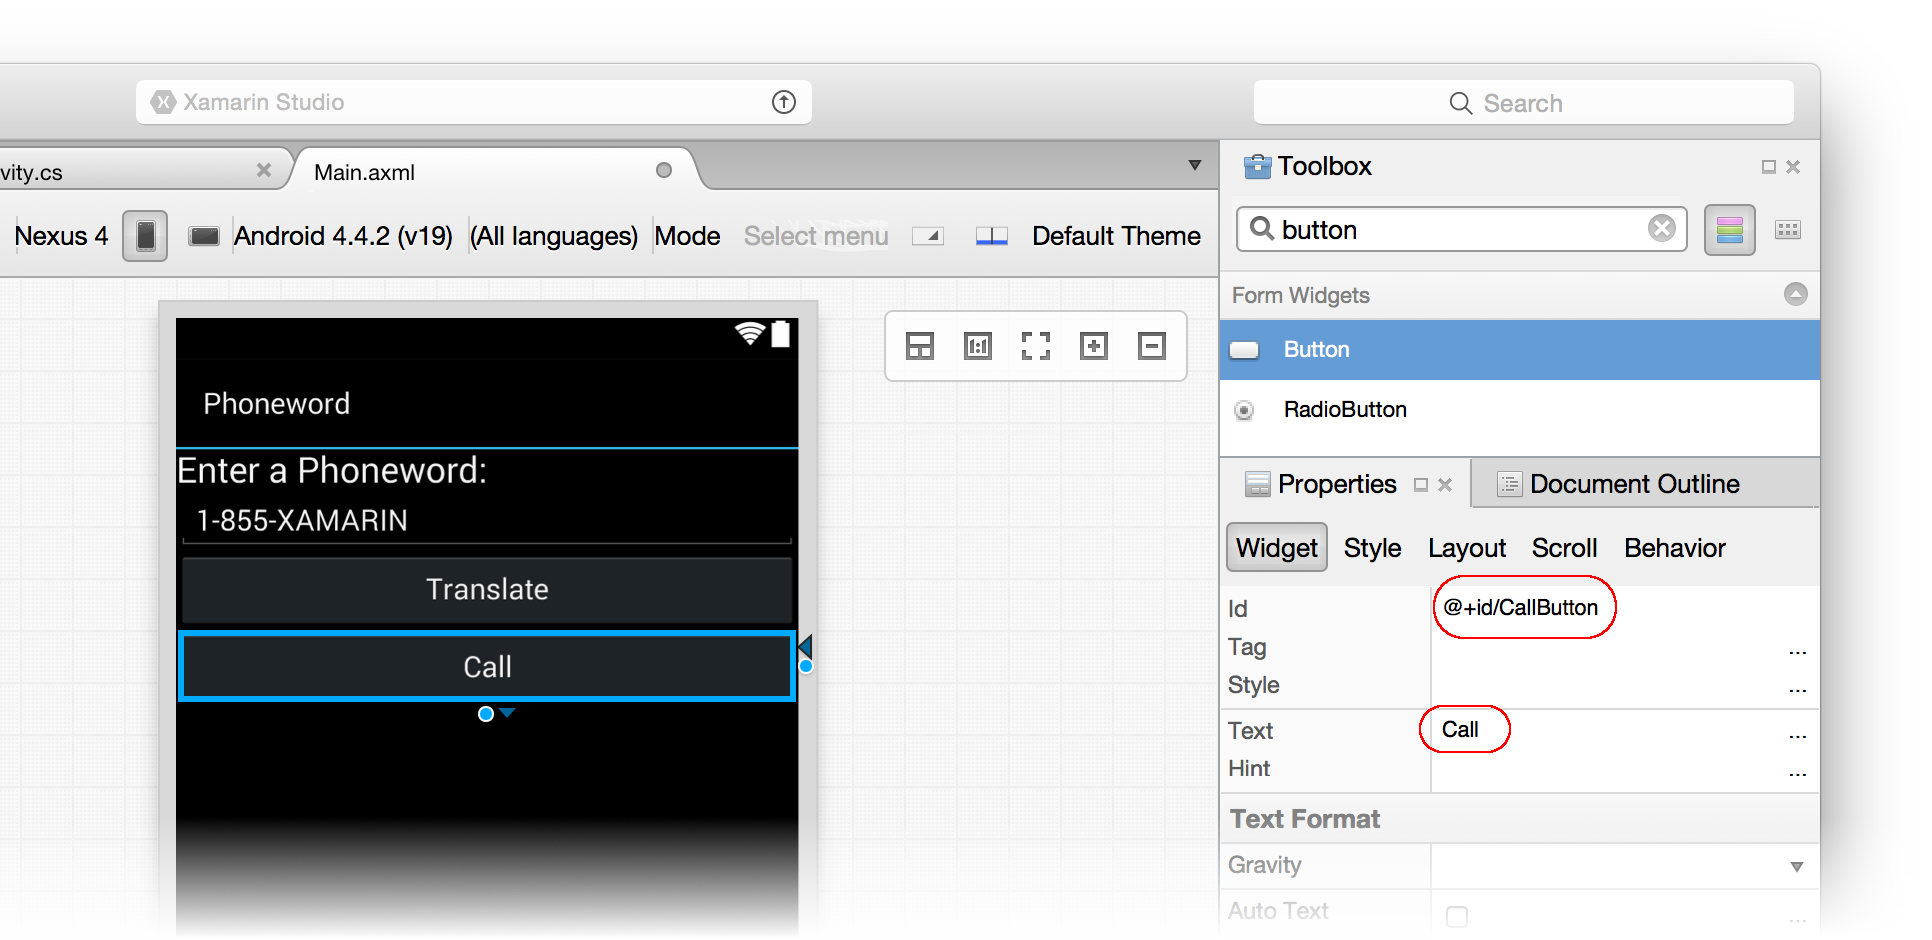
Task: Collapse the Form Widgets section
Action: 1796,294
